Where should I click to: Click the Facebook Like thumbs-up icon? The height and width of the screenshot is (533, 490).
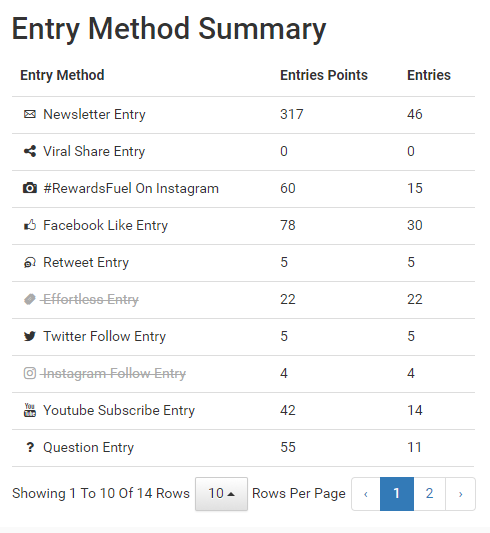[30, 225]
